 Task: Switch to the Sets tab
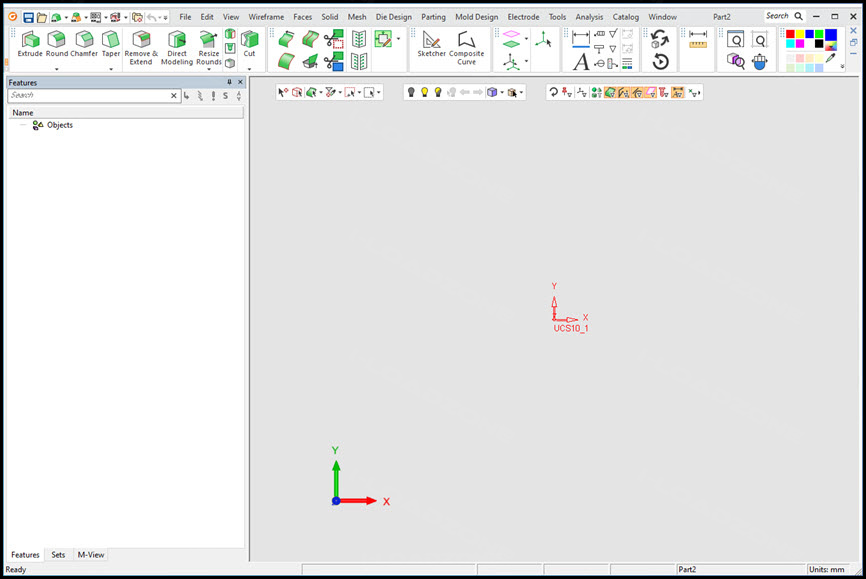pos(58,555)
